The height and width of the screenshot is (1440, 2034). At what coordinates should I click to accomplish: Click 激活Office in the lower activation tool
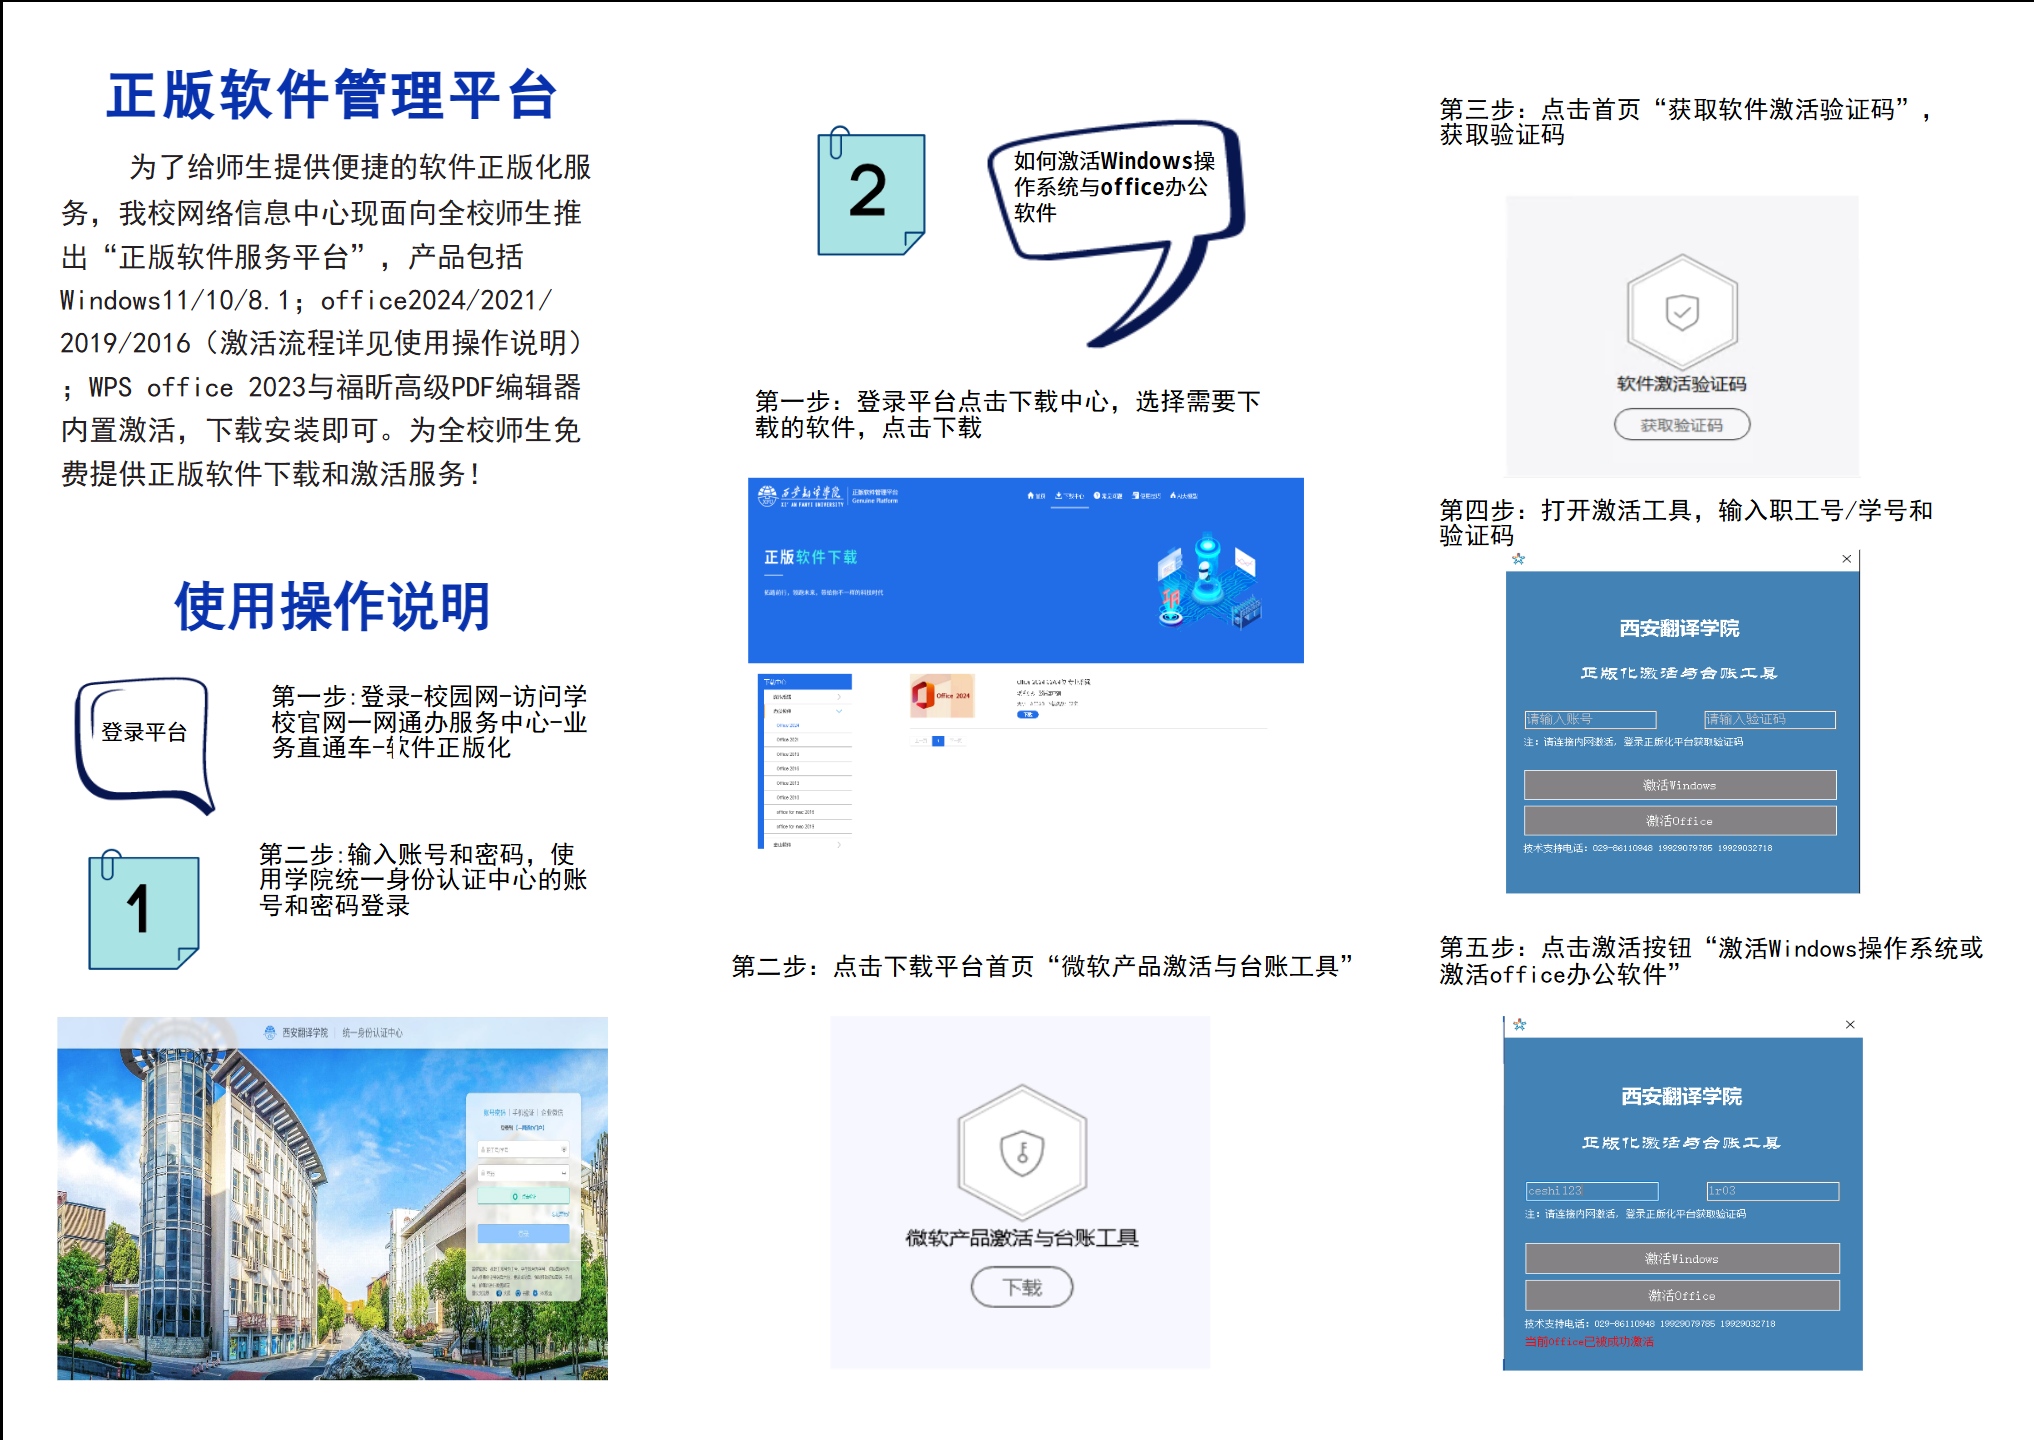1681,1295
